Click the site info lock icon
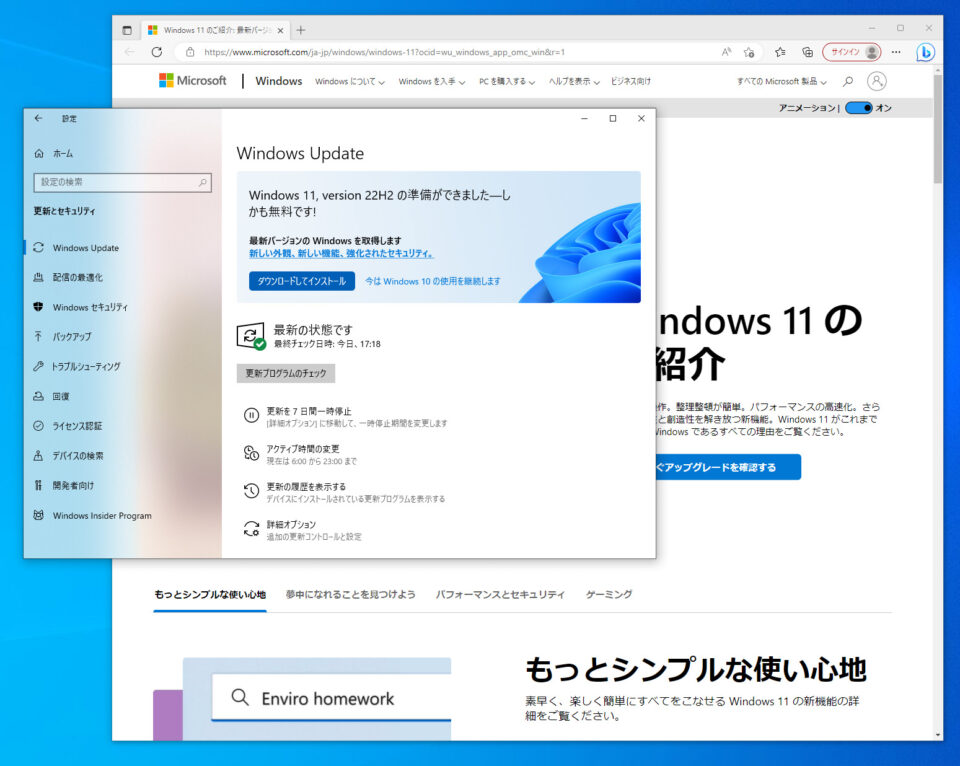960x766 pixels. click(x=190, y=52)
